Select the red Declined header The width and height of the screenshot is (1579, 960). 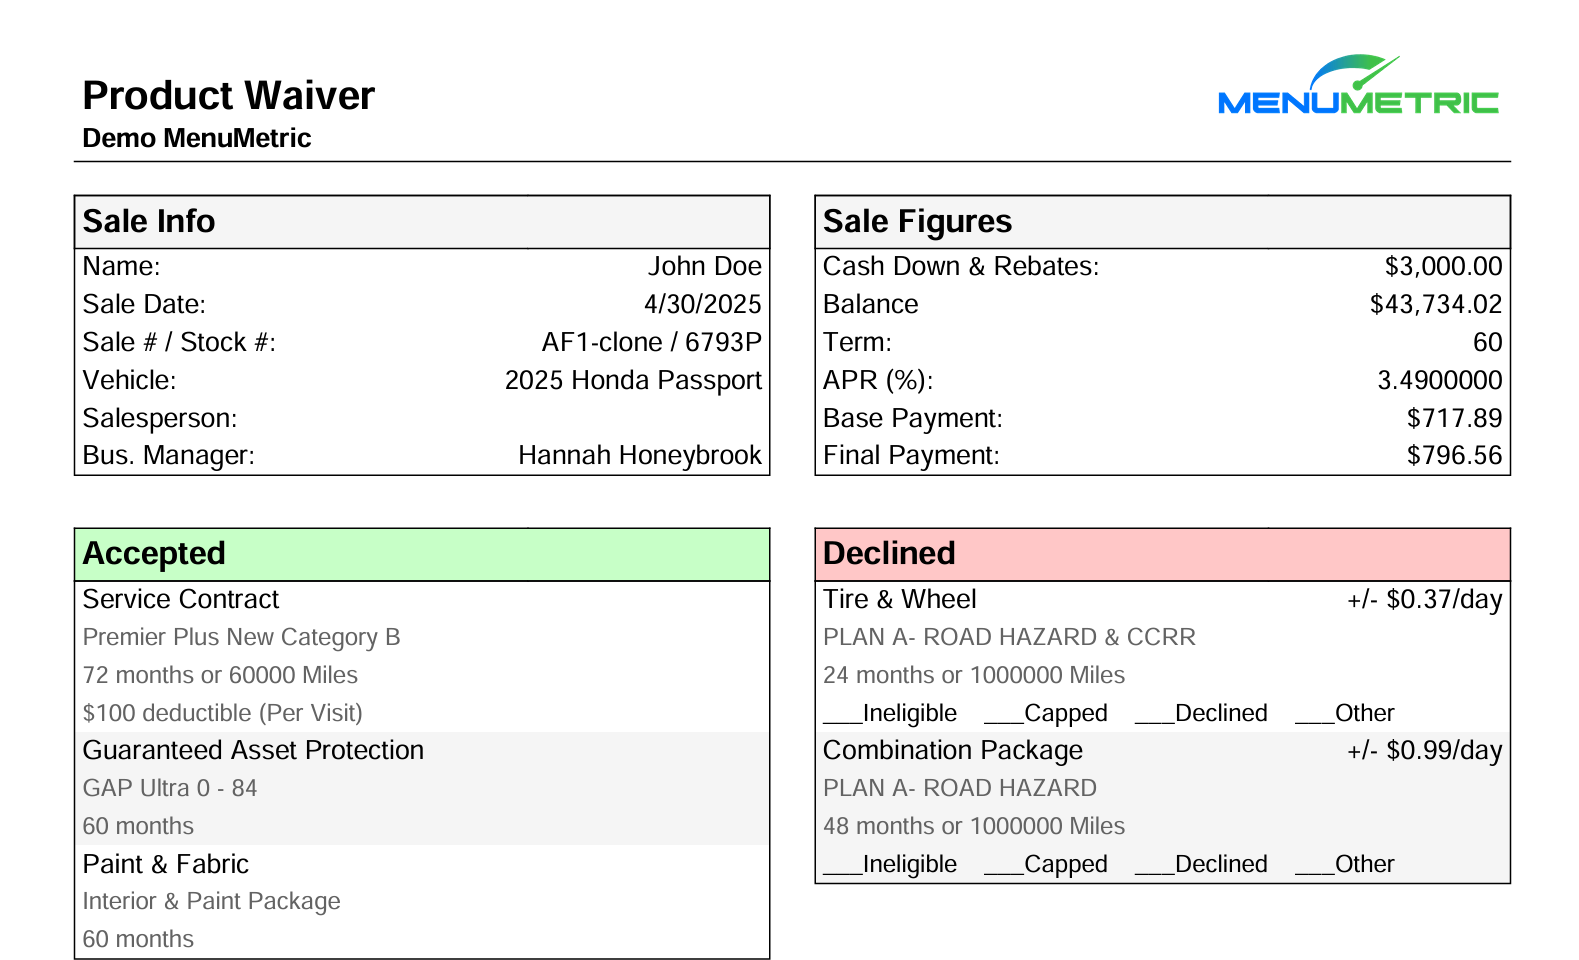(1162, 554)
